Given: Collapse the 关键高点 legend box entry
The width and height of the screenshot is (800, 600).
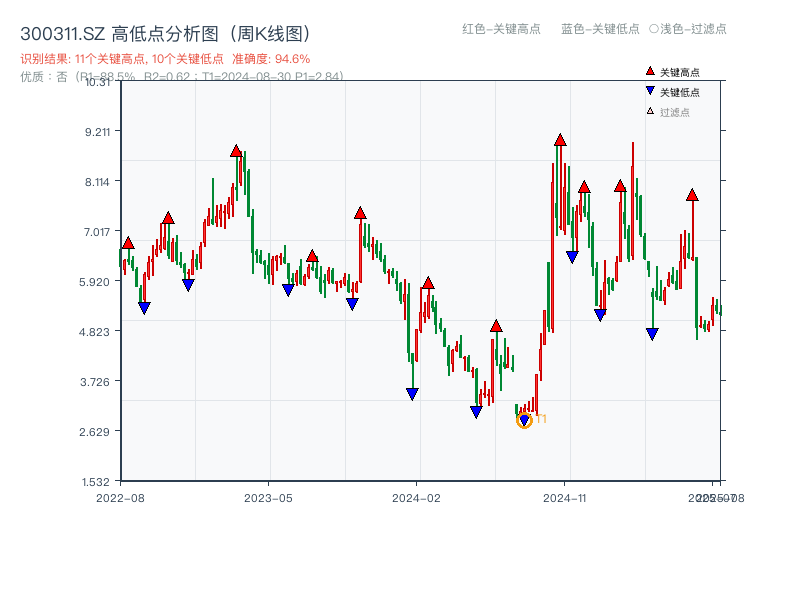Looking at the screenshot, I should 672,70.
